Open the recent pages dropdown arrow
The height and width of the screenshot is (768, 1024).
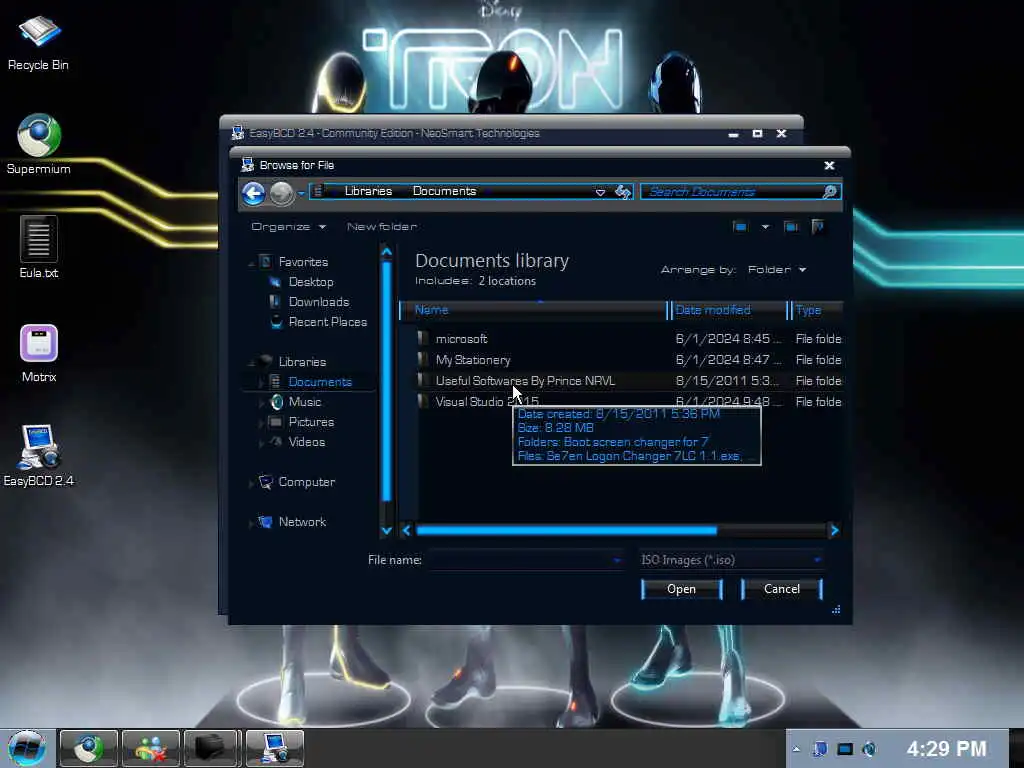301,193
